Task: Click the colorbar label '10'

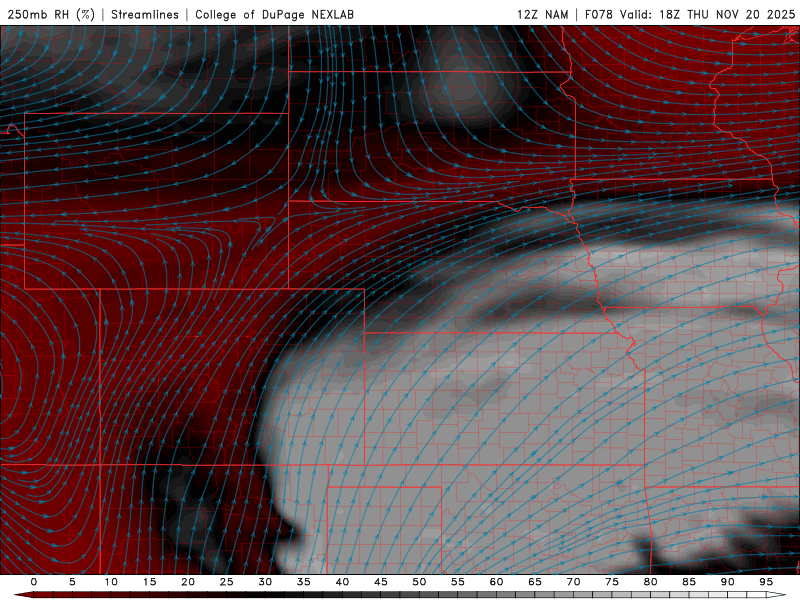Action: 111,582
